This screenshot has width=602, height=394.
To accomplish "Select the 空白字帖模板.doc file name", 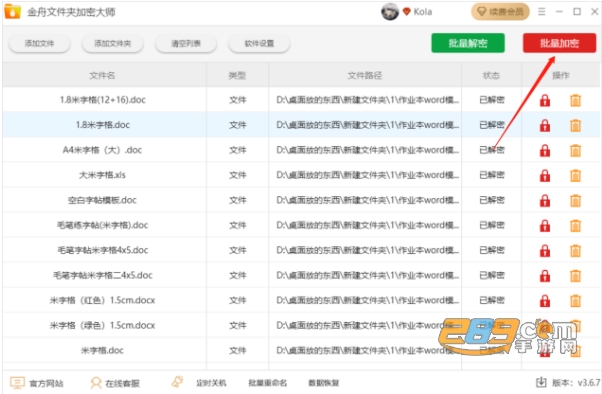I will (103, 200).
